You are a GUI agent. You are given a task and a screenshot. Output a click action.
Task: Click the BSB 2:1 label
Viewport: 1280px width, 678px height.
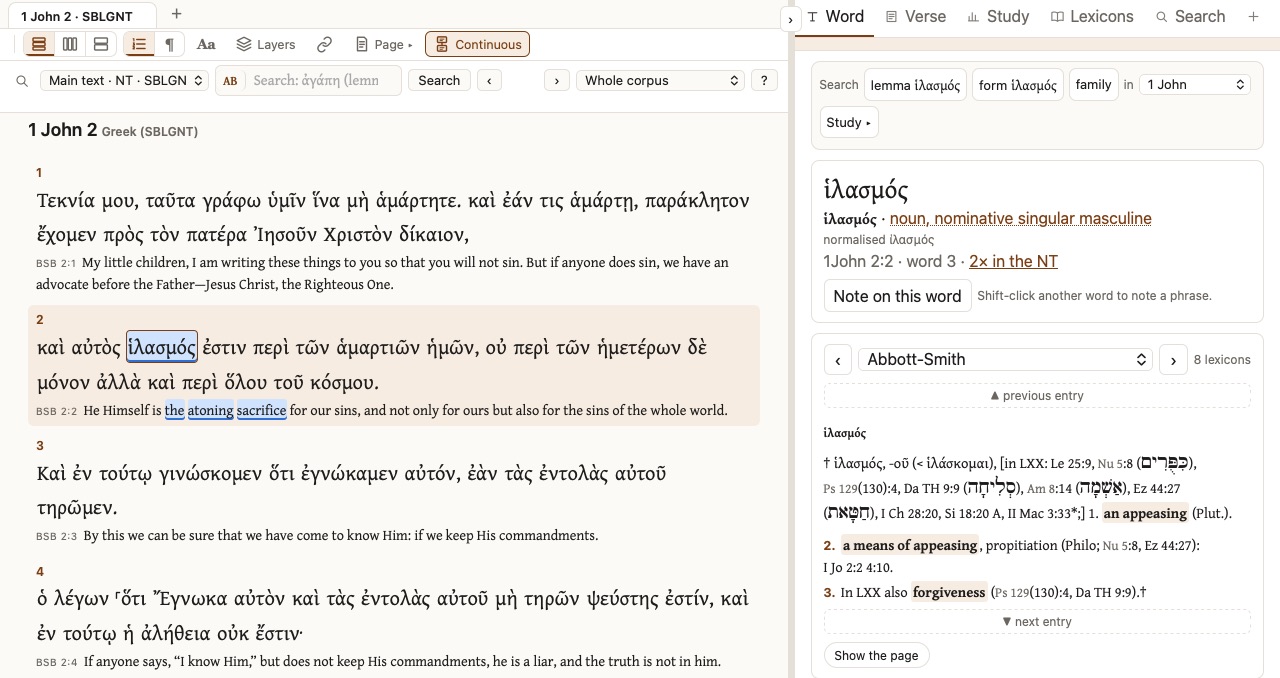pyautogui.click(x=56, y=263)
